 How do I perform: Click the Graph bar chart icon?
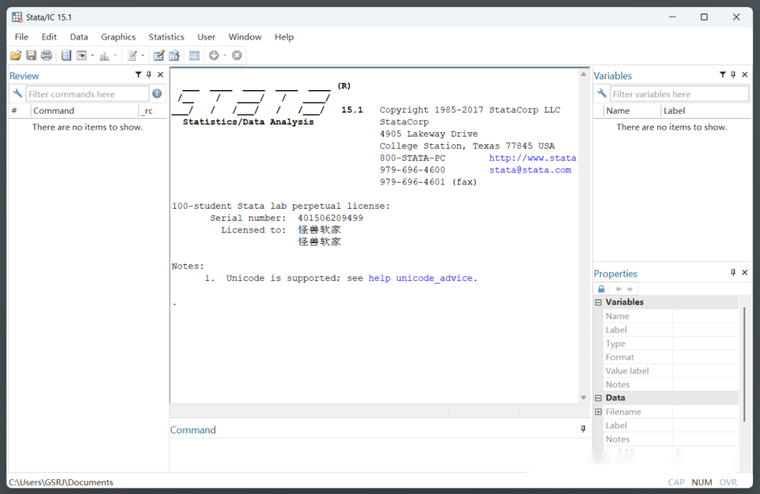point(104,56)
